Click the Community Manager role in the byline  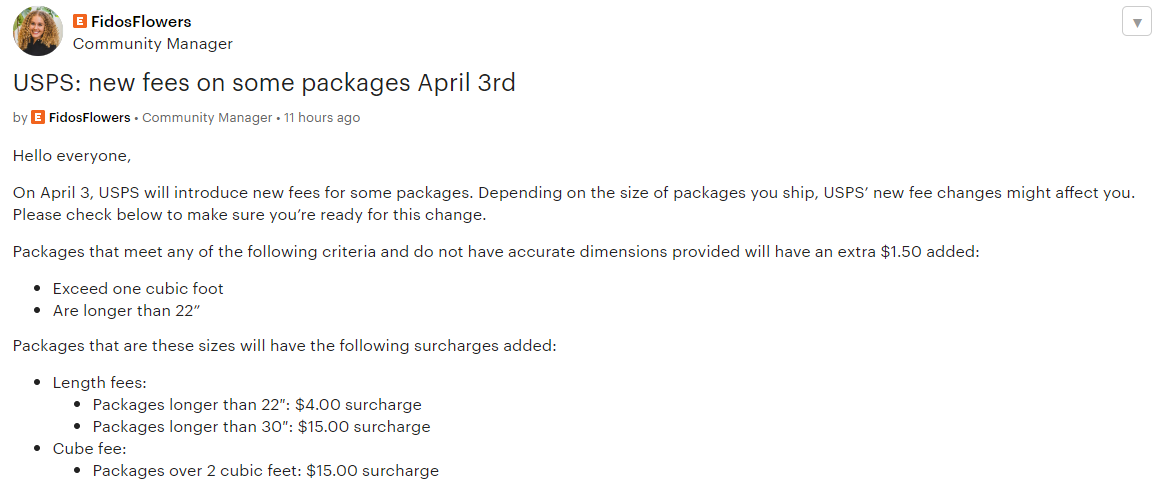(x=207, y=117)
